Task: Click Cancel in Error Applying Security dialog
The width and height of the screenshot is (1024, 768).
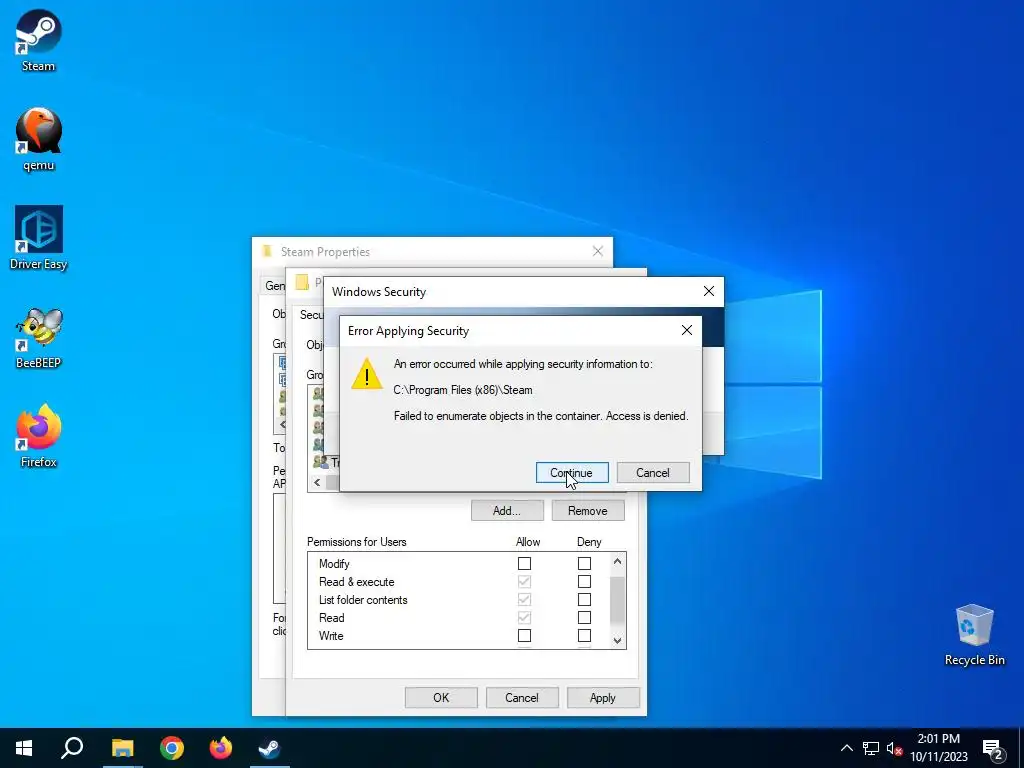Action: click(x=653, y=473)
